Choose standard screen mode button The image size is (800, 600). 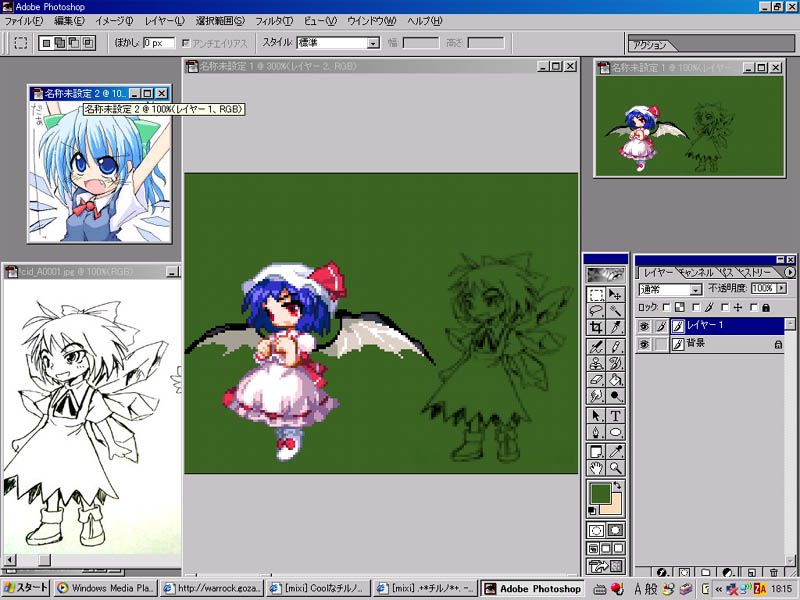[593, 548]
